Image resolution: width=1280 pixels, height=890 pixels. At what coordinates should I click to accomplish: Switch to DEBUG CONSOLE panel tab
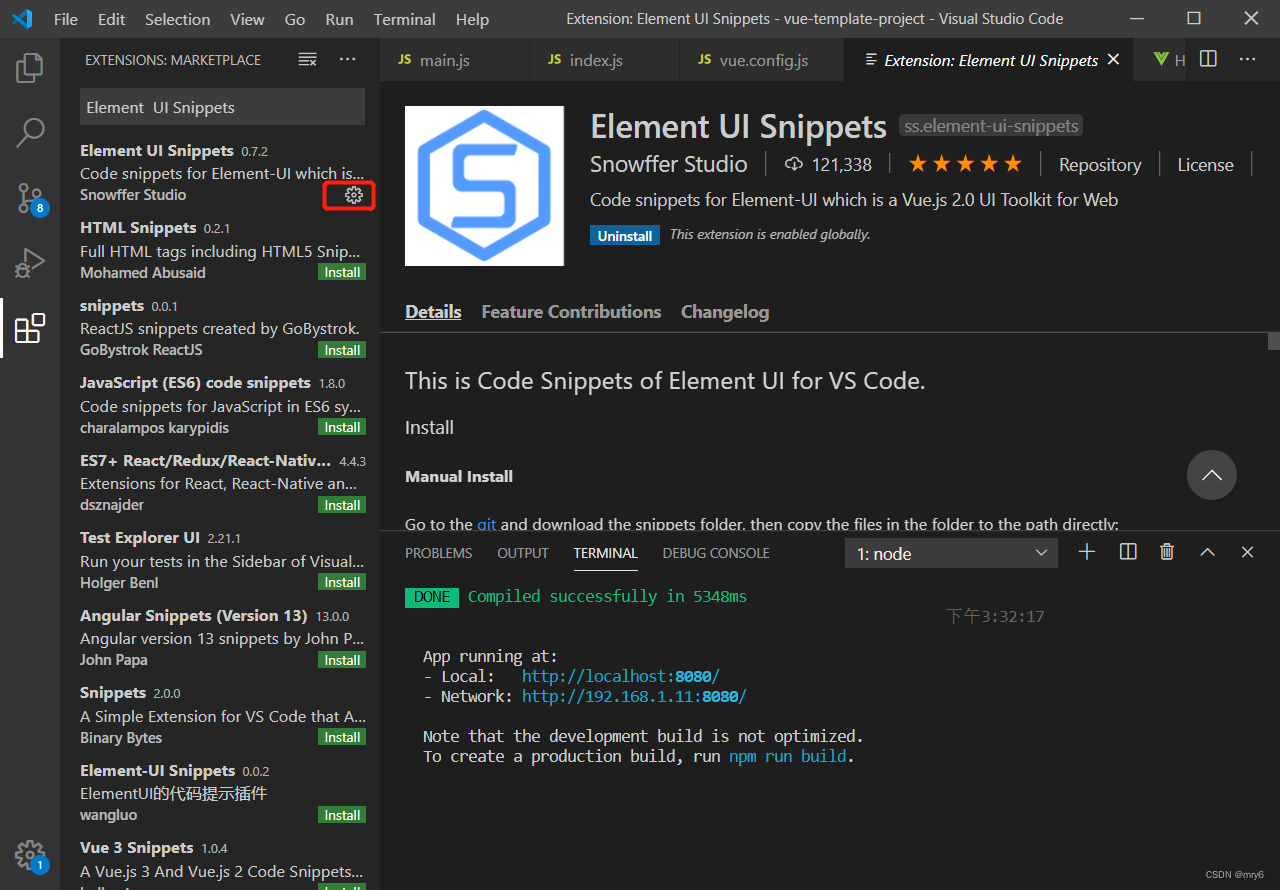[716, 553]
